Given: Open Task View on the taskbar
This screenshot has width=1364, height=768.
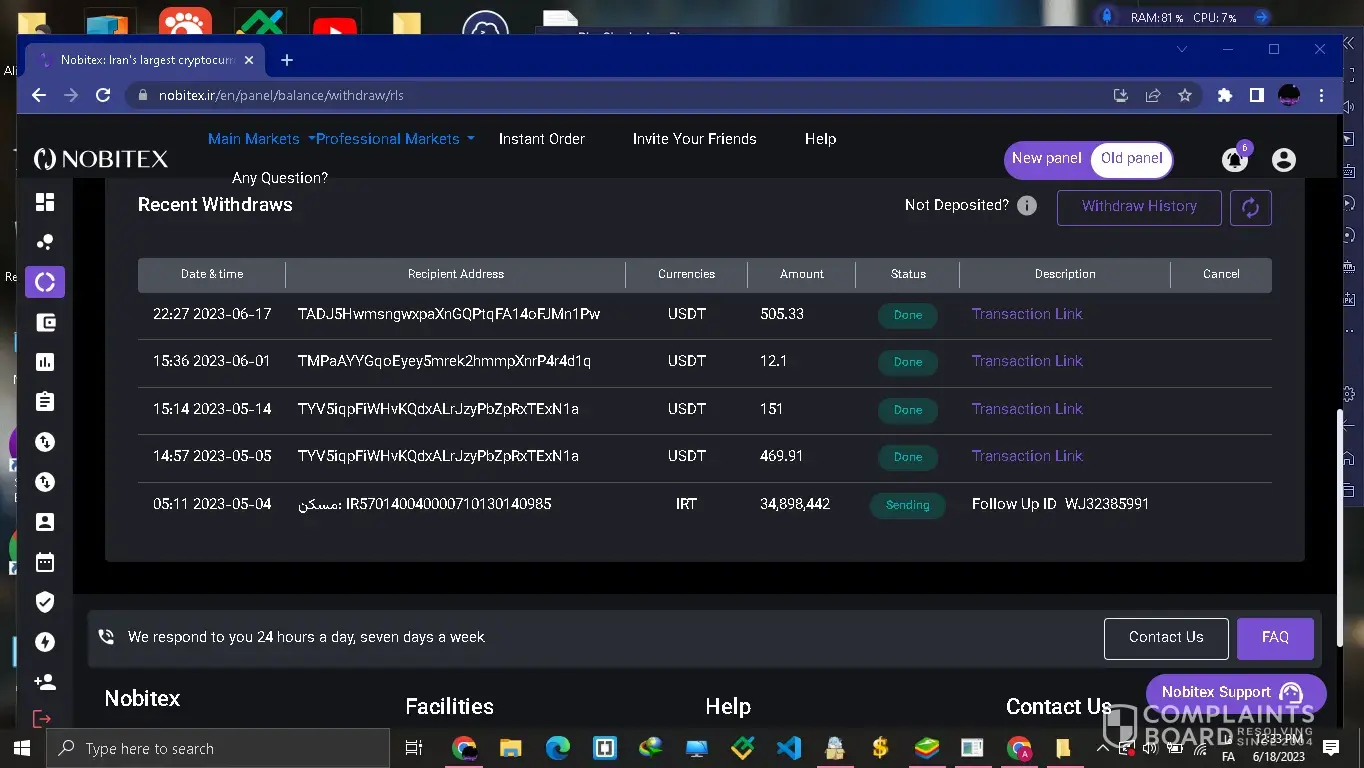Looking at the screenshot, I should [x=413, y=748].
